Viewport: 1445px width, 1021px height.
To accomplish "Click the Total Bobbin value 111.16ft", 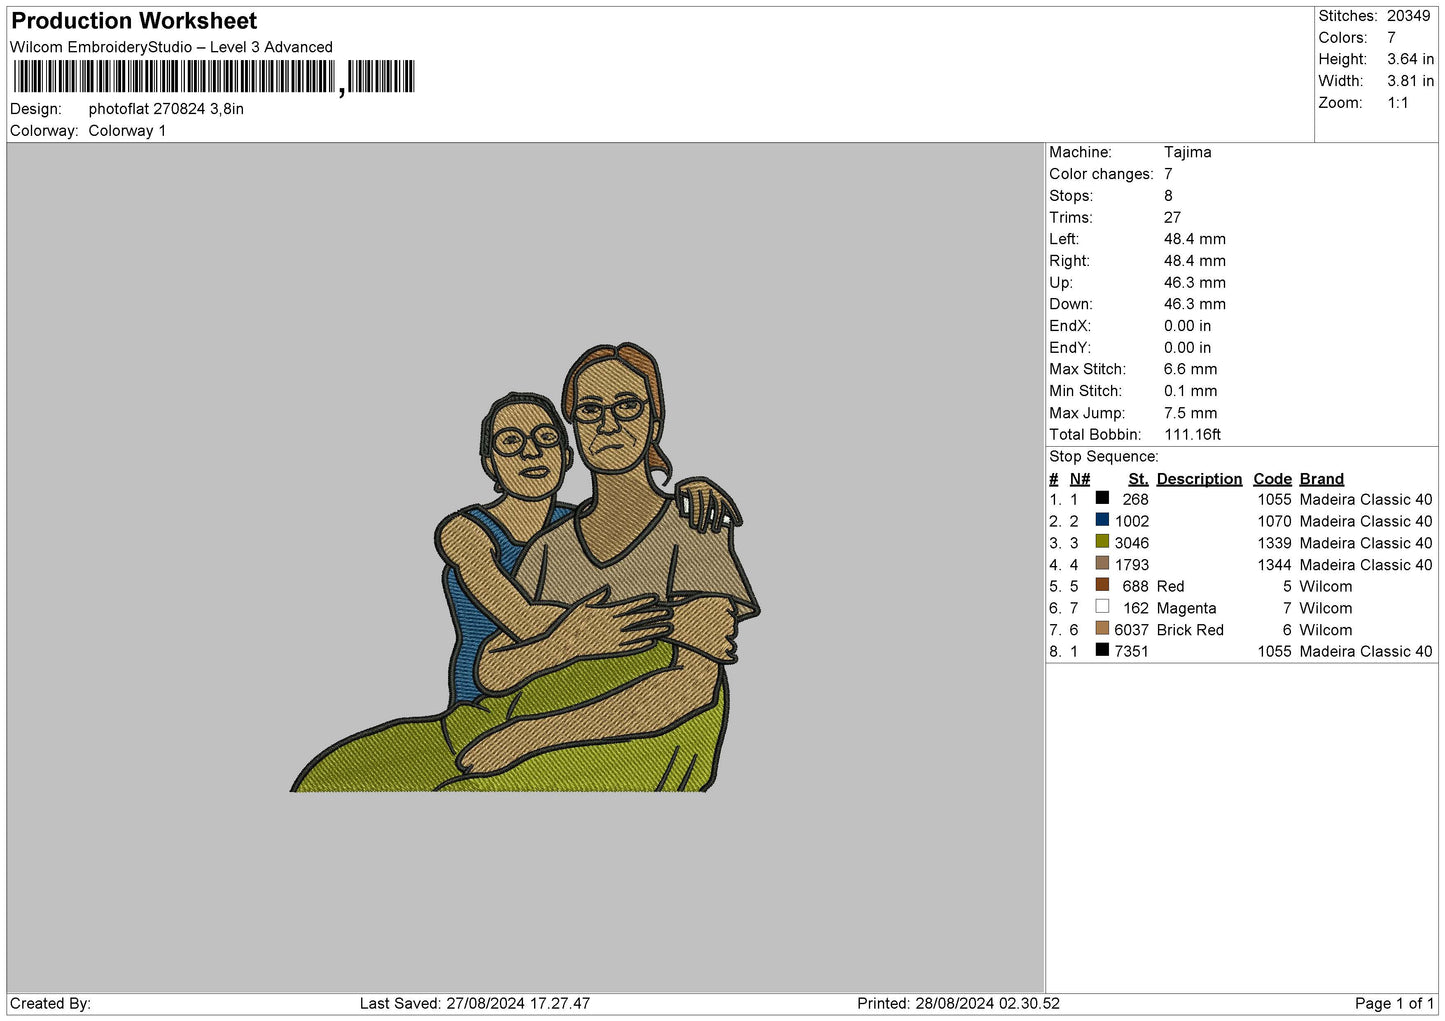I will coord(1192,435).
